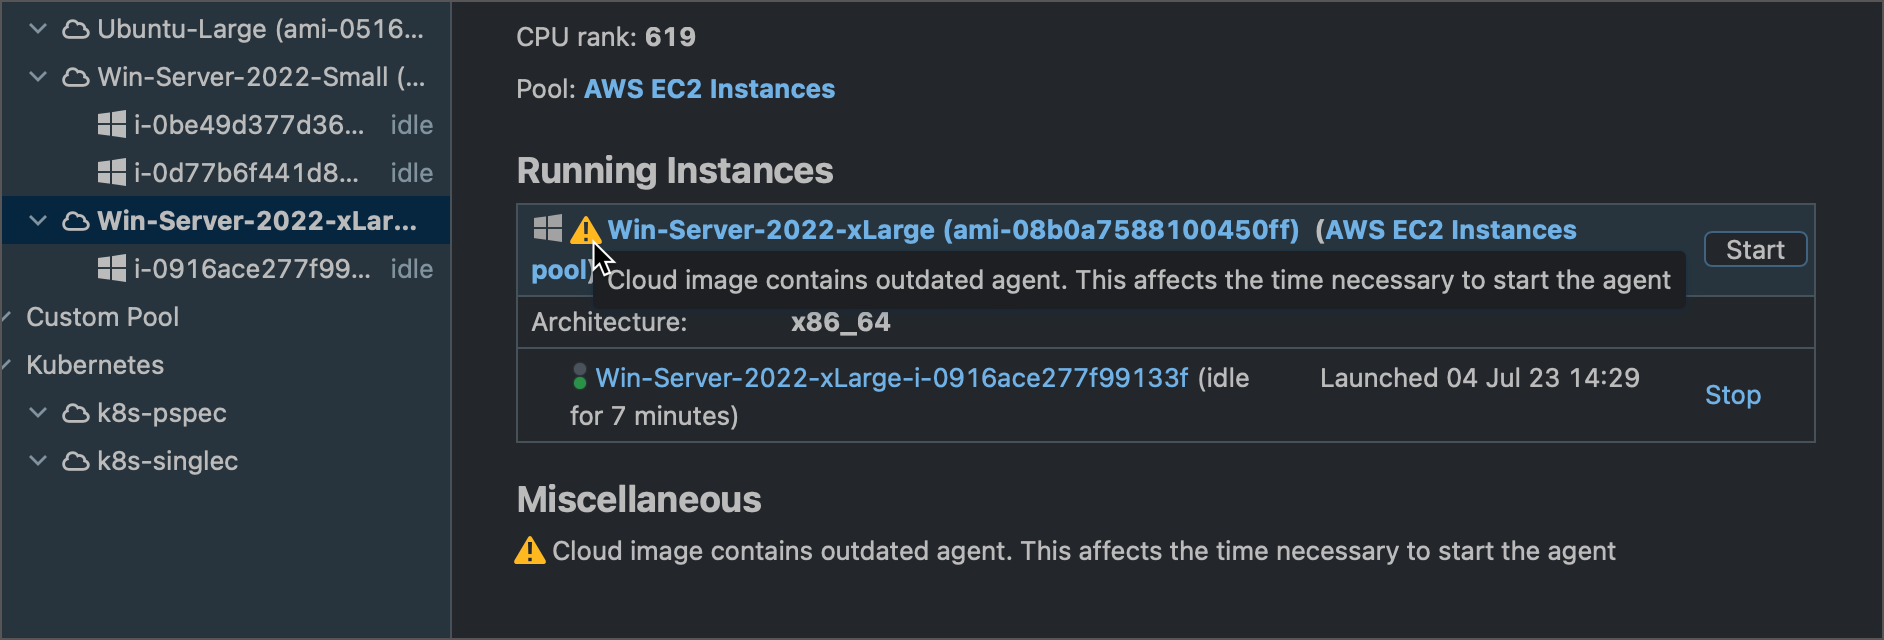
Task: Select Custom Pool in the sidebar
Action: tap(103, 316)
